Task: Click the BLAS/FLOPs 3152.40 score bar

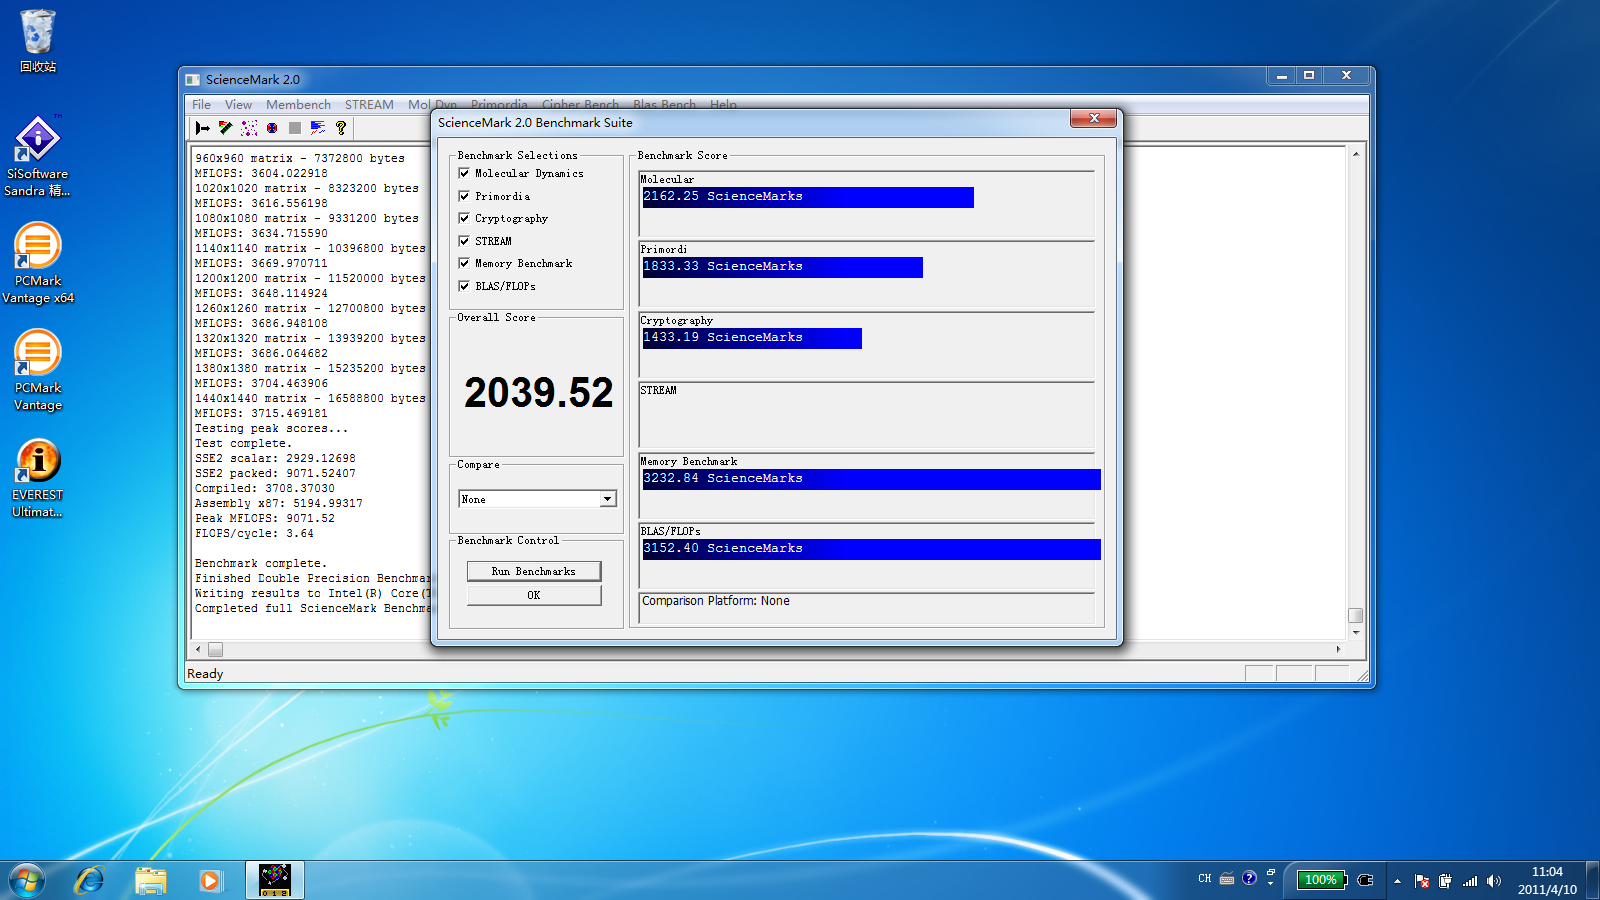Action: coord(872,549)
